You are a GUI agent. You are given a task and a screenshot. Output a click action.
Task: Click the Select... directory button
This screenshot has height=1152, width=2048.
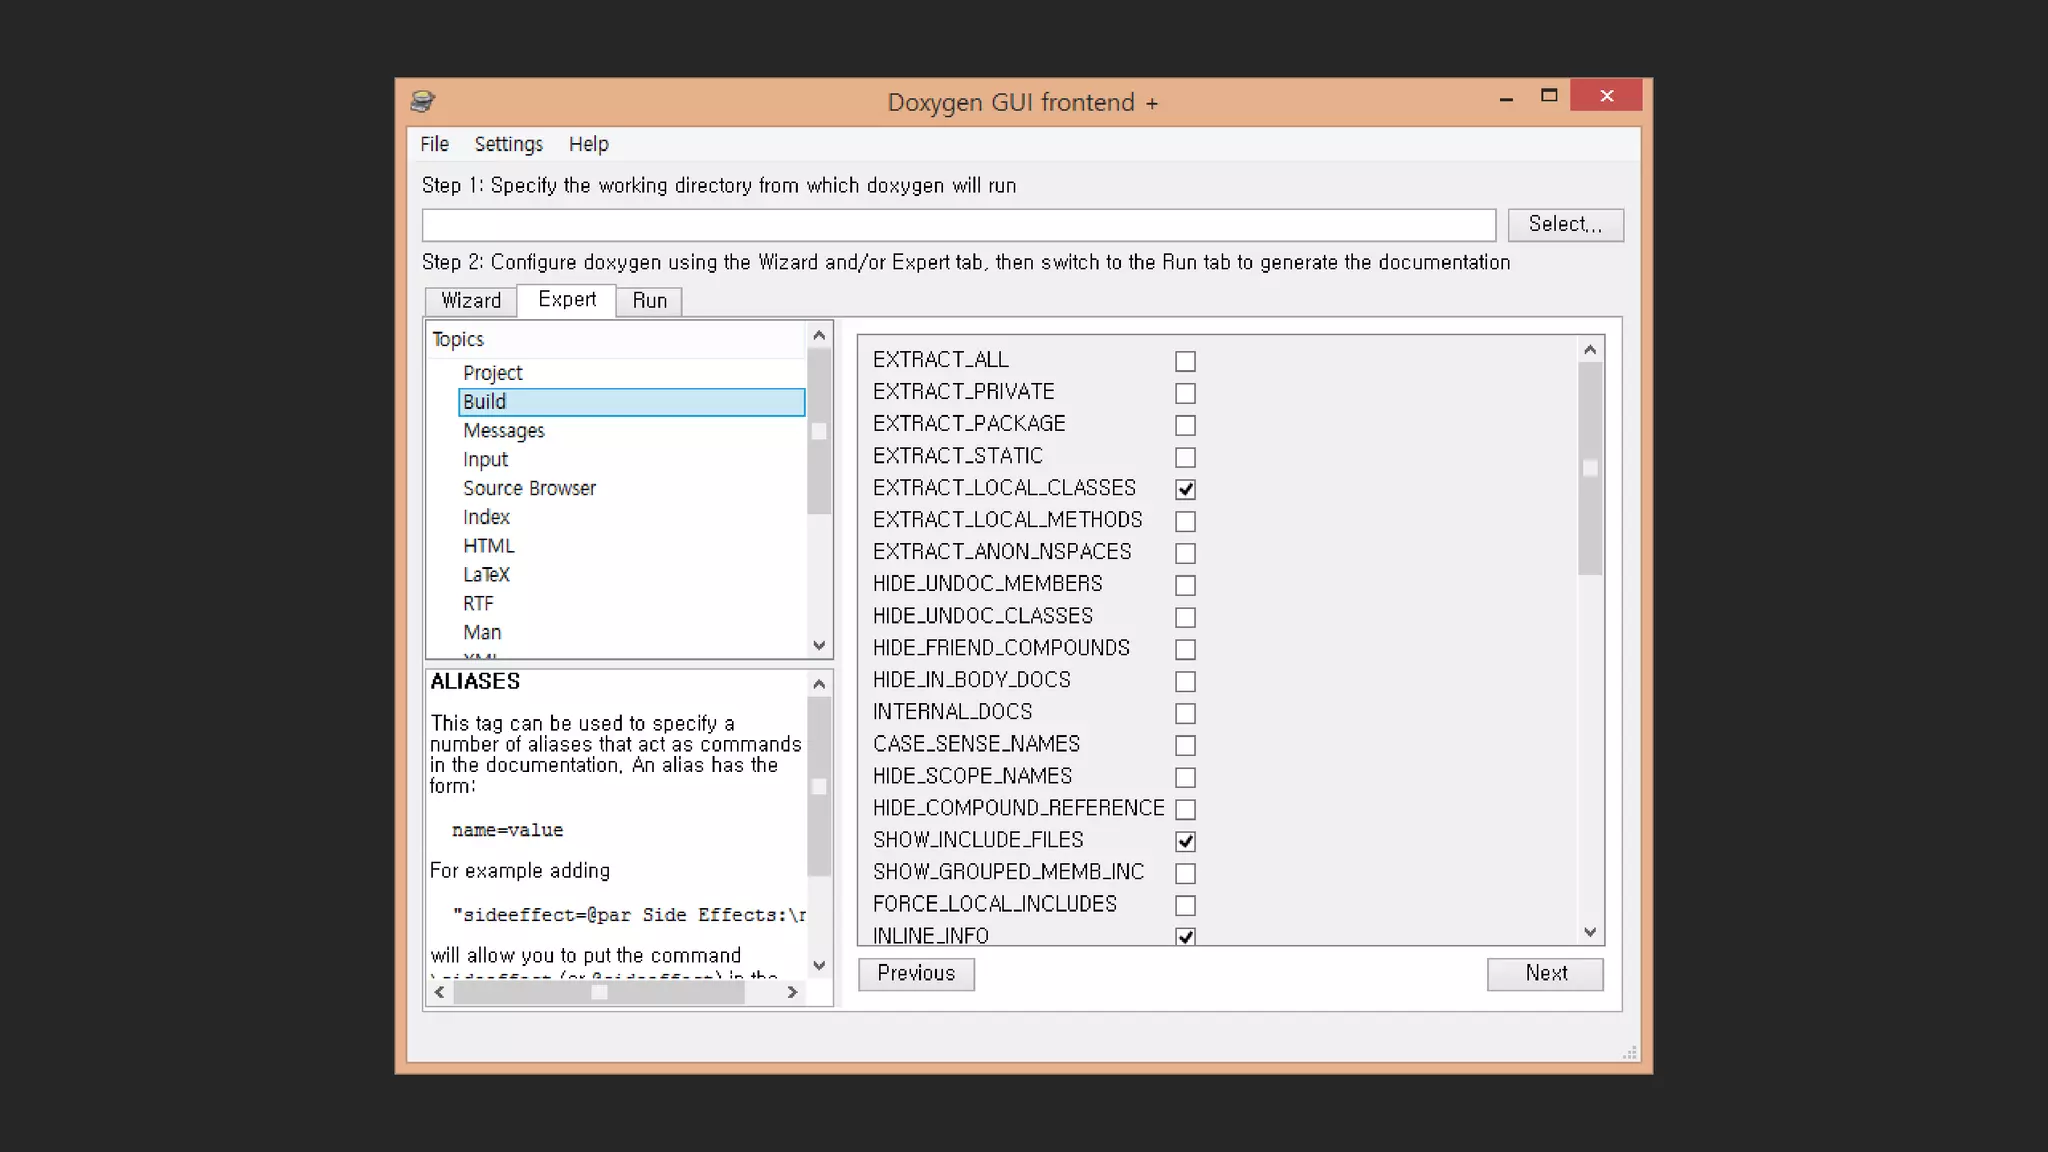point(1565,224)
